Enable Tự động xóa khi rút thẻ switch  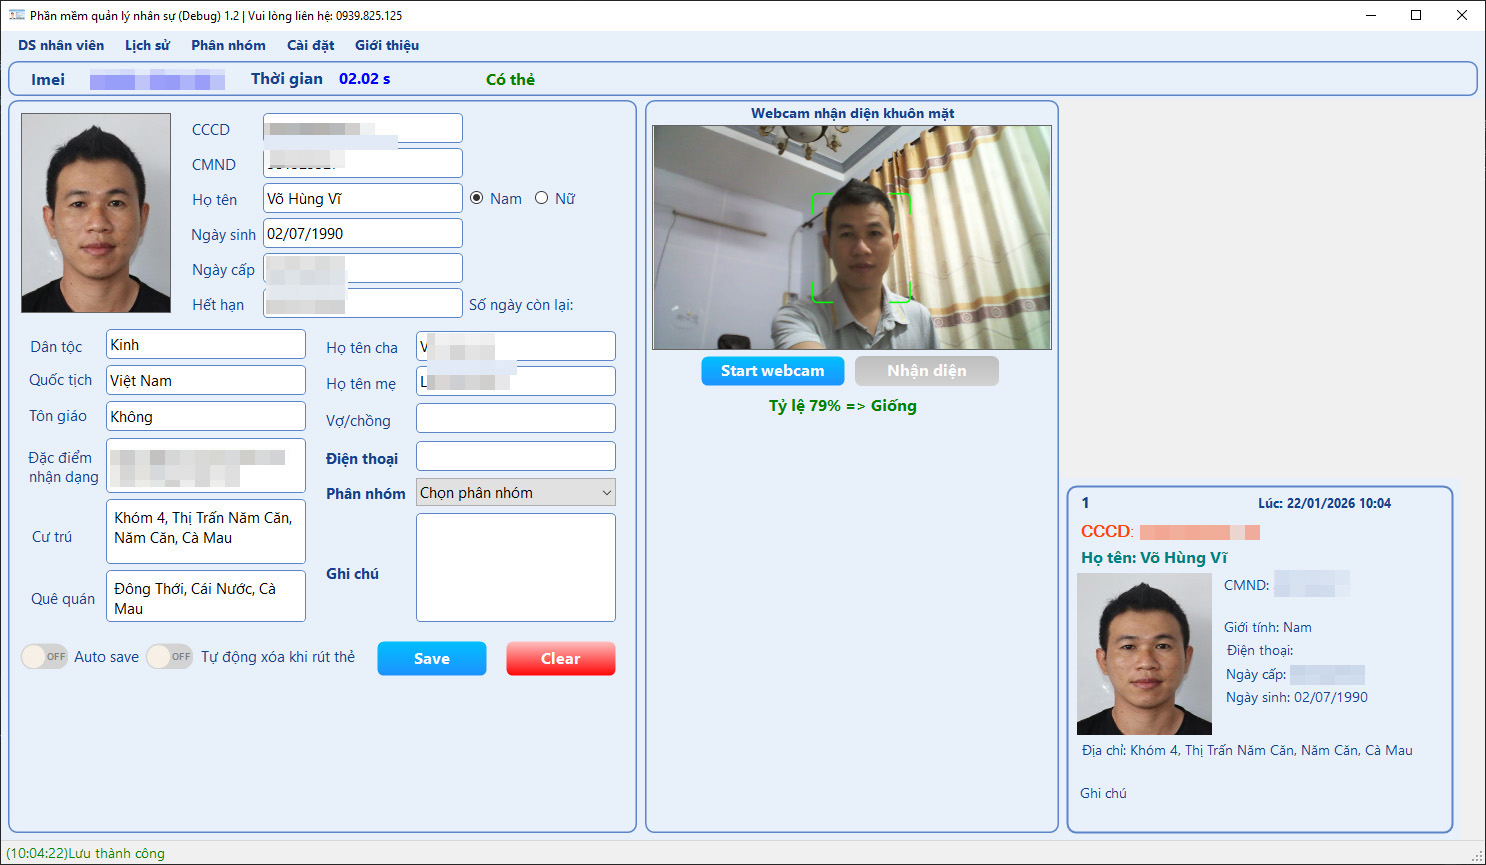[x=169, y=657]
